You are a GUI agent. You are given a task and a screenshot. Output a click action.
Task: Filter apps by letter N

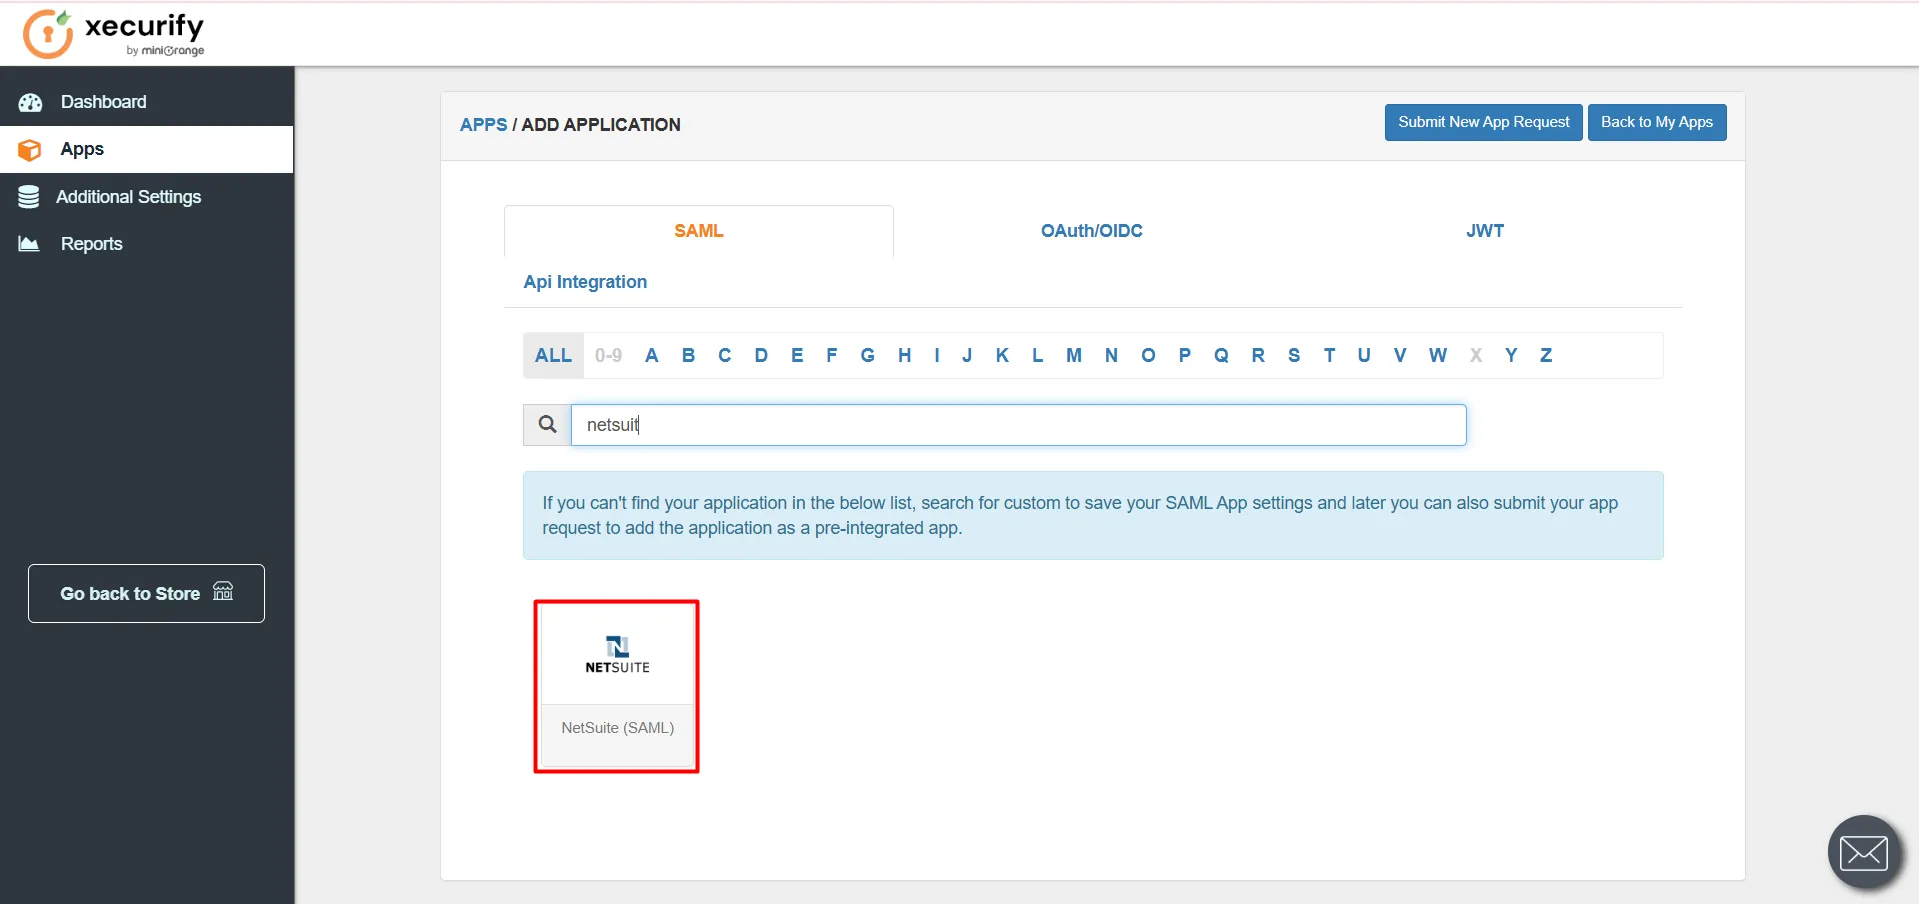1111,355
